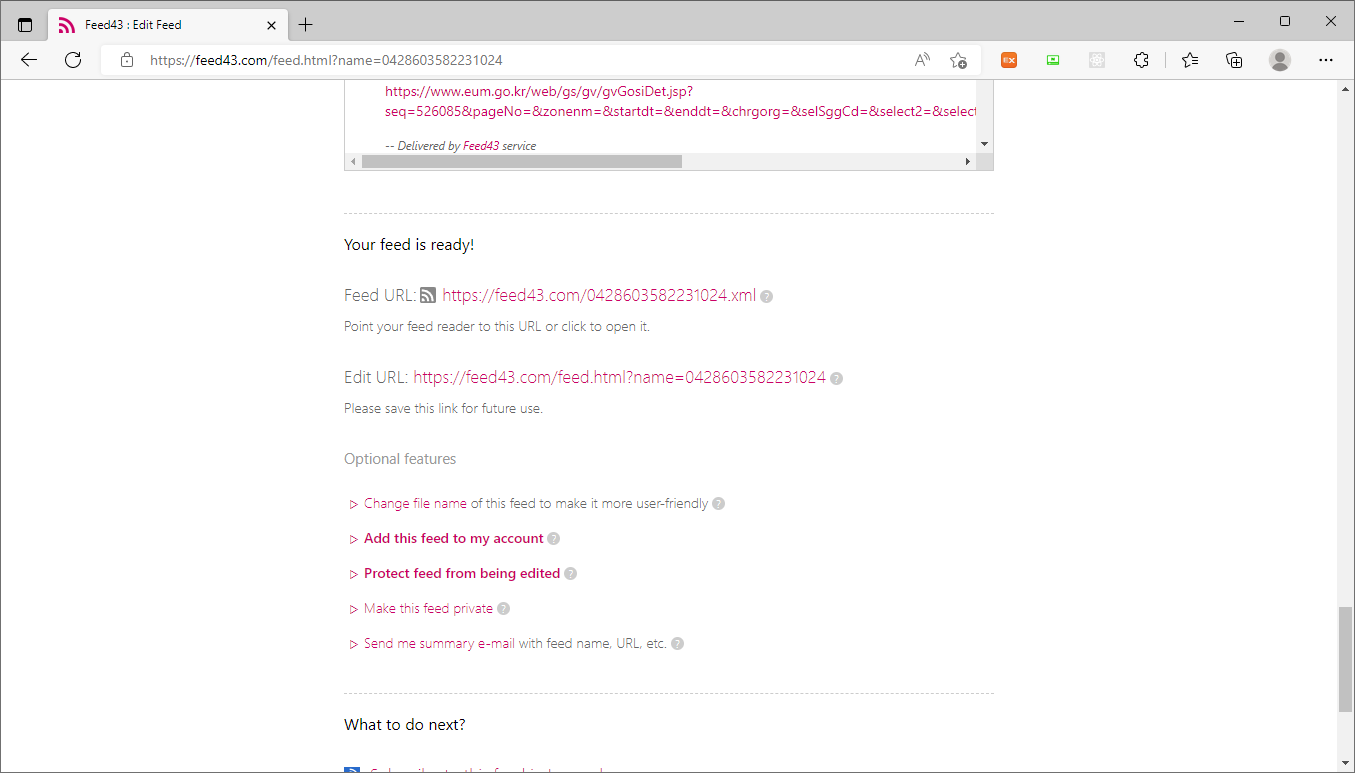Screen dimensions: 1355x773
Task: Expand Add this feed option triangle
Action: coord(354,539)
